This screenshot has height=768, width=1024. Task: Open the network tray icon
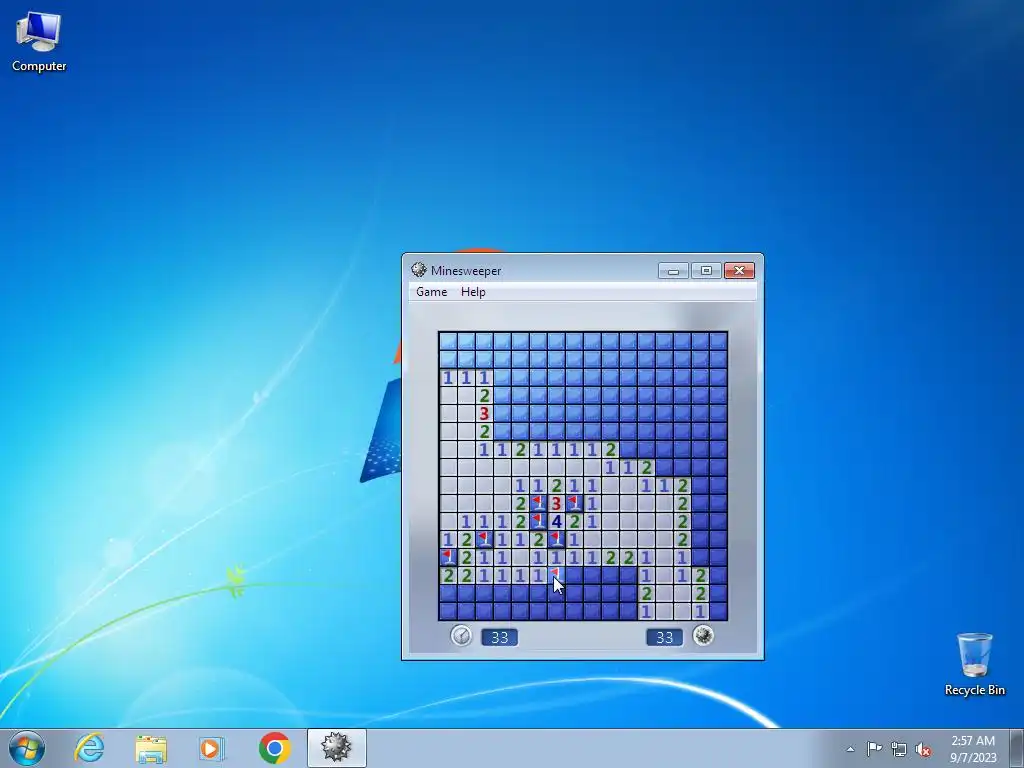(x=899, y=749)
